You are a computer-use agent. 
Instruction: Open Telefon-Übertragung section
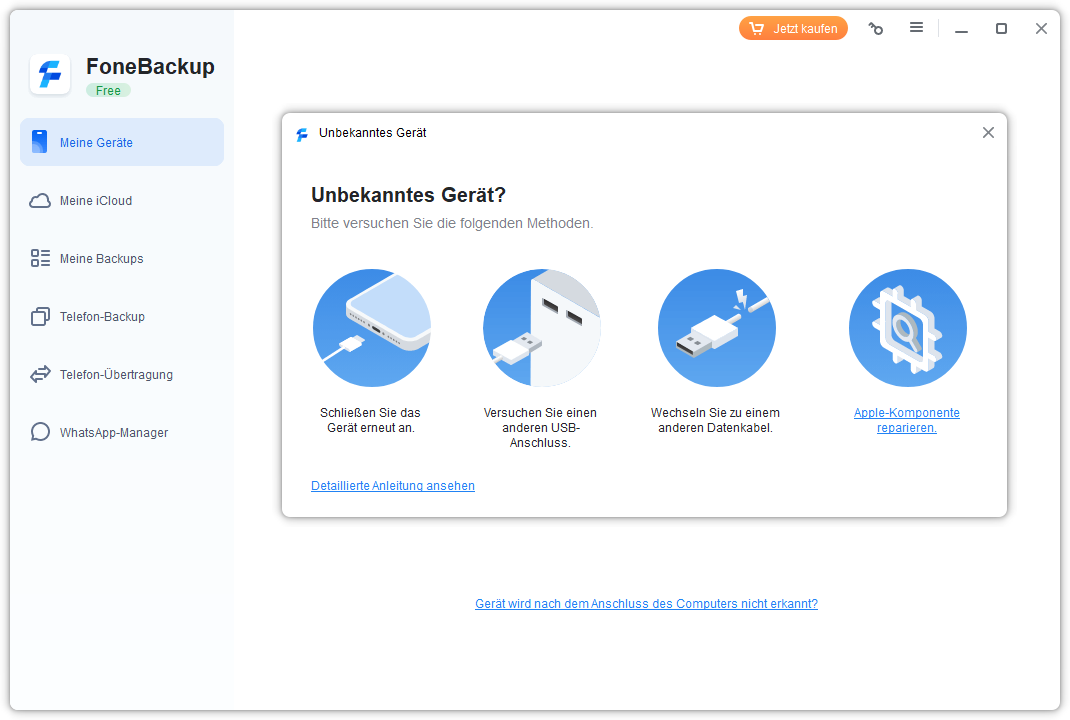(121, 375)
